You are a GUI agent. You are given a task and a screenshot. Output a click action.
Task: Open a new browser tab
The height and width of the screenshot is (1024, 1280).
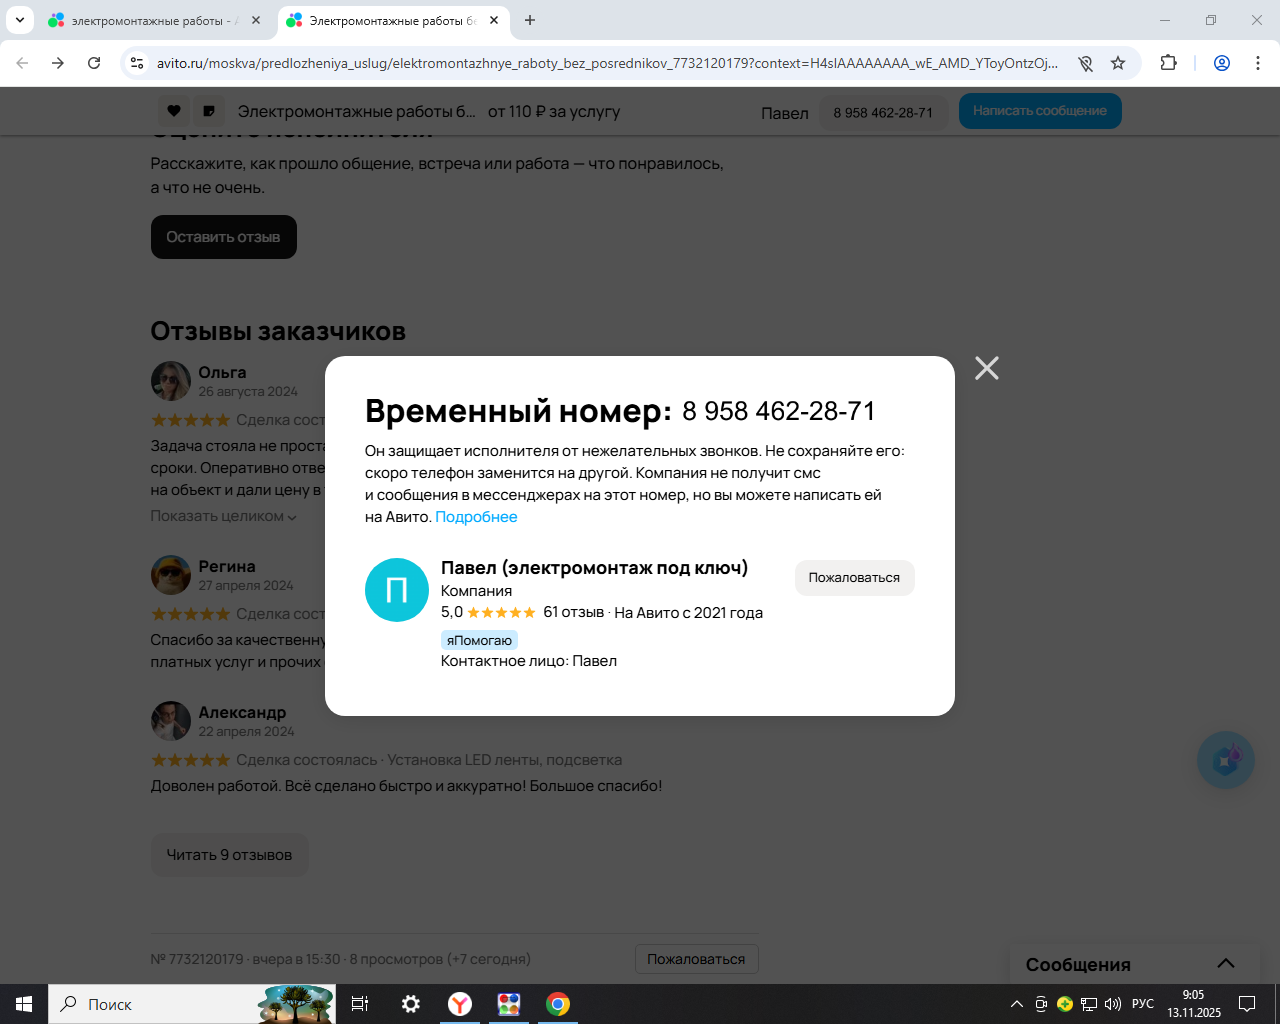[x=530, y=20]
